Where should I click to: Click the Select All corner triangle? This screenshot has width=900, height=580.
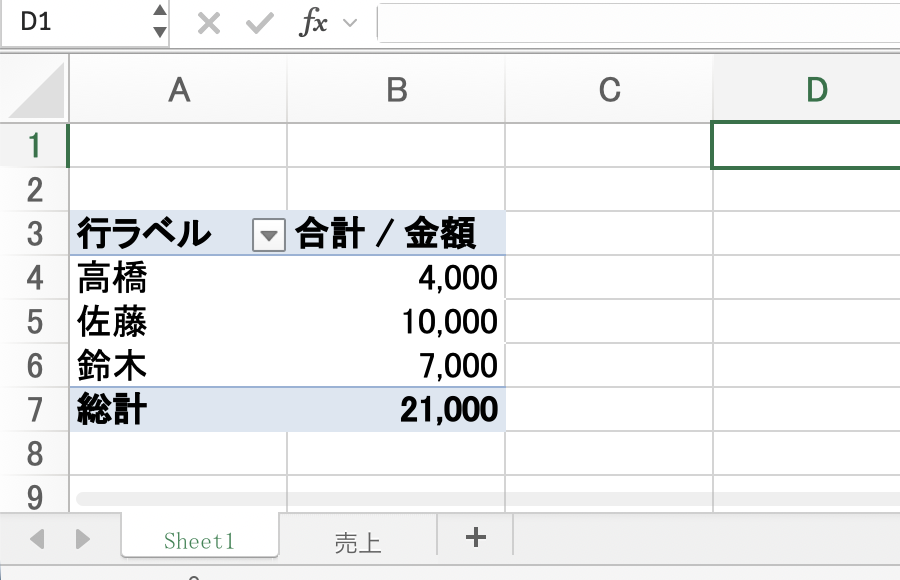point(37,90)
